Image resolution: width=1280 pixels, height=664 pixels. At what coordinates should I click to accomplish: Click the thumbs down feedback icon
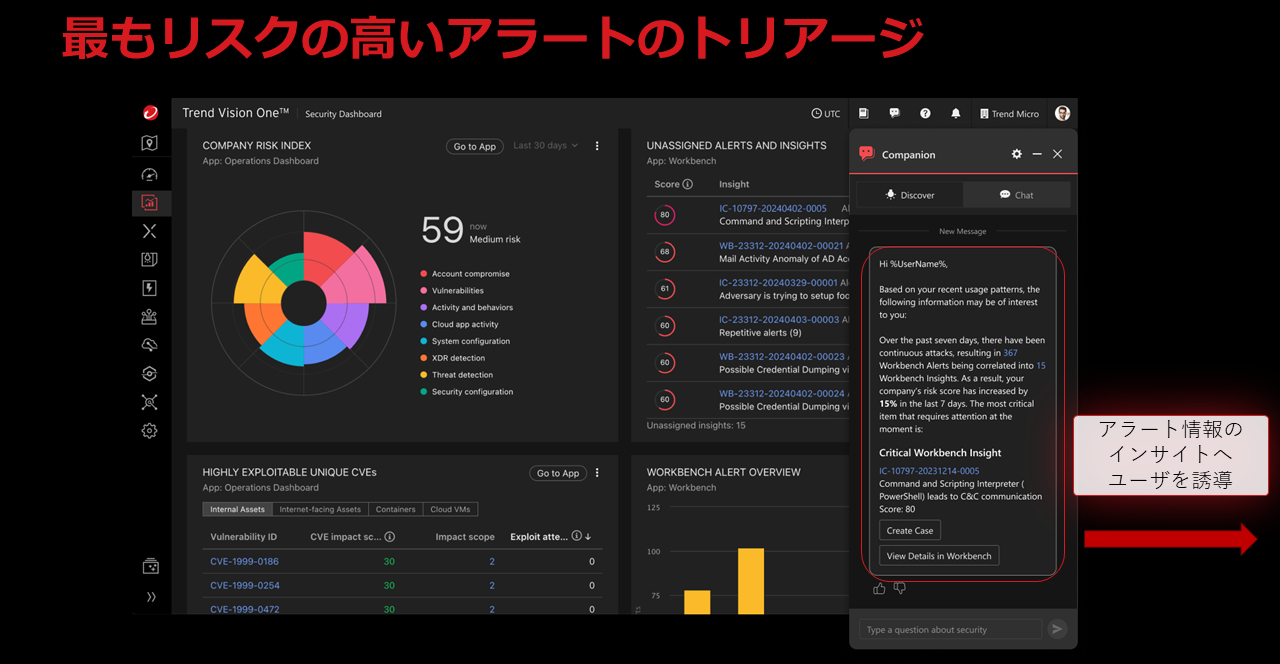900,589
